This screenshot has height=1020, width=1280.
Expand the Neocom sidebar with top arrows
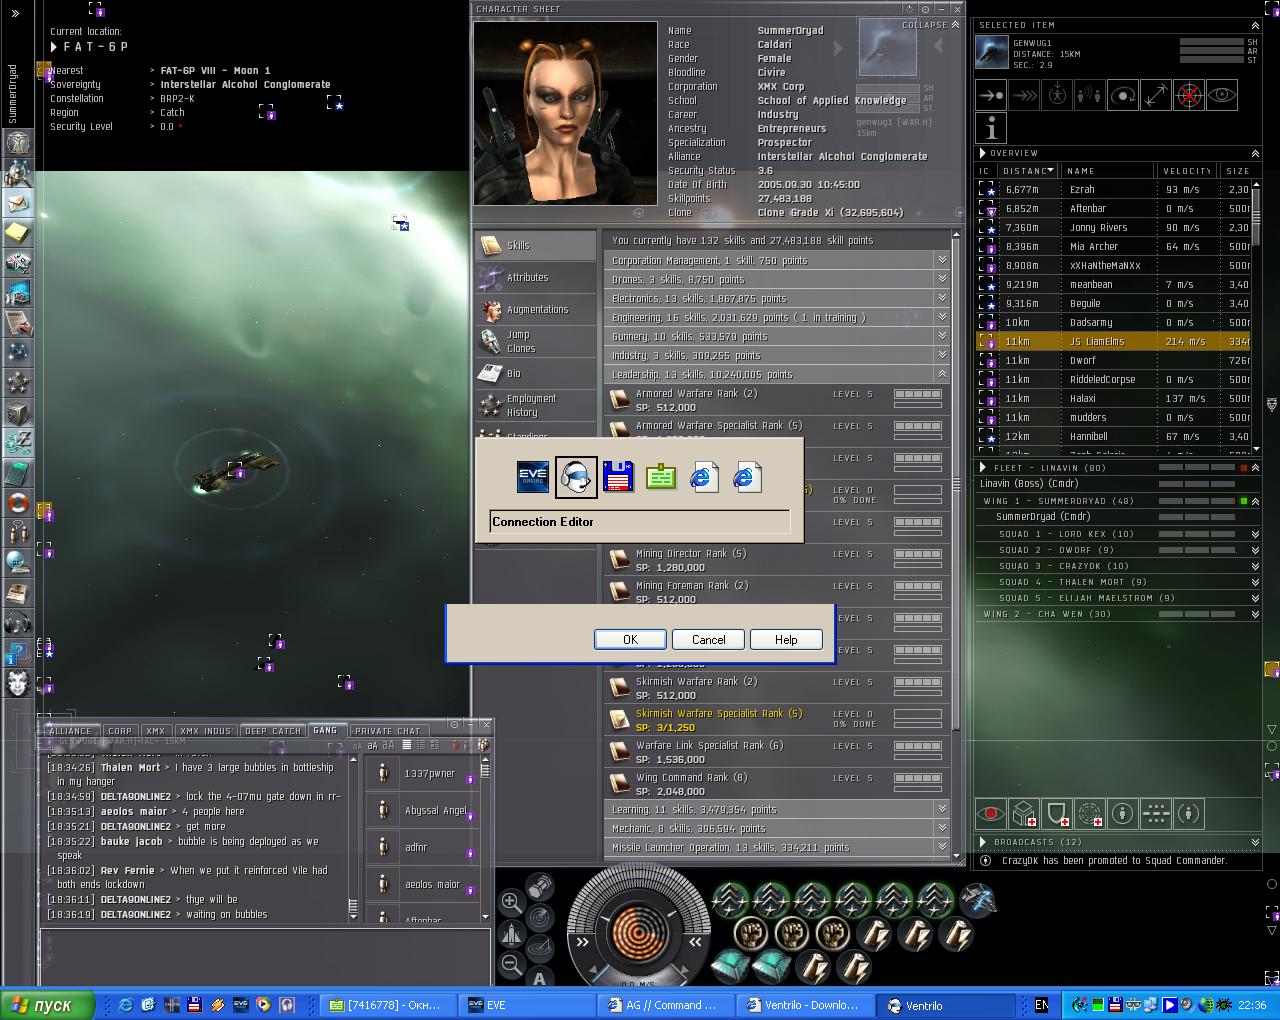coord(15,13)
